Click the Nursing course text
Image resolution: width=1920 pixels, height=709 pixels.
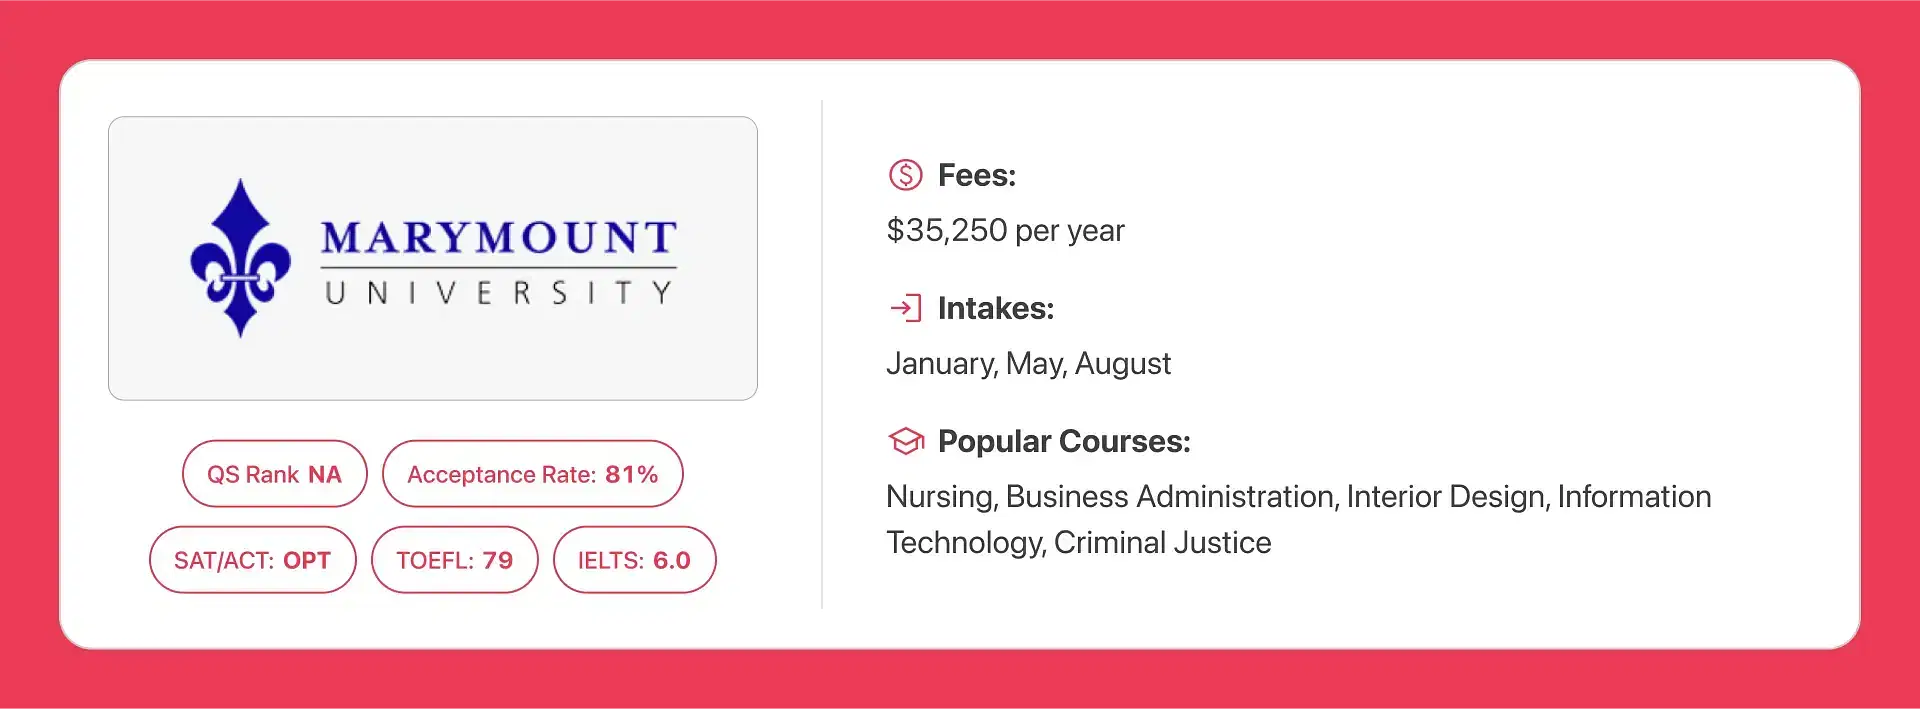coord(940,497)
